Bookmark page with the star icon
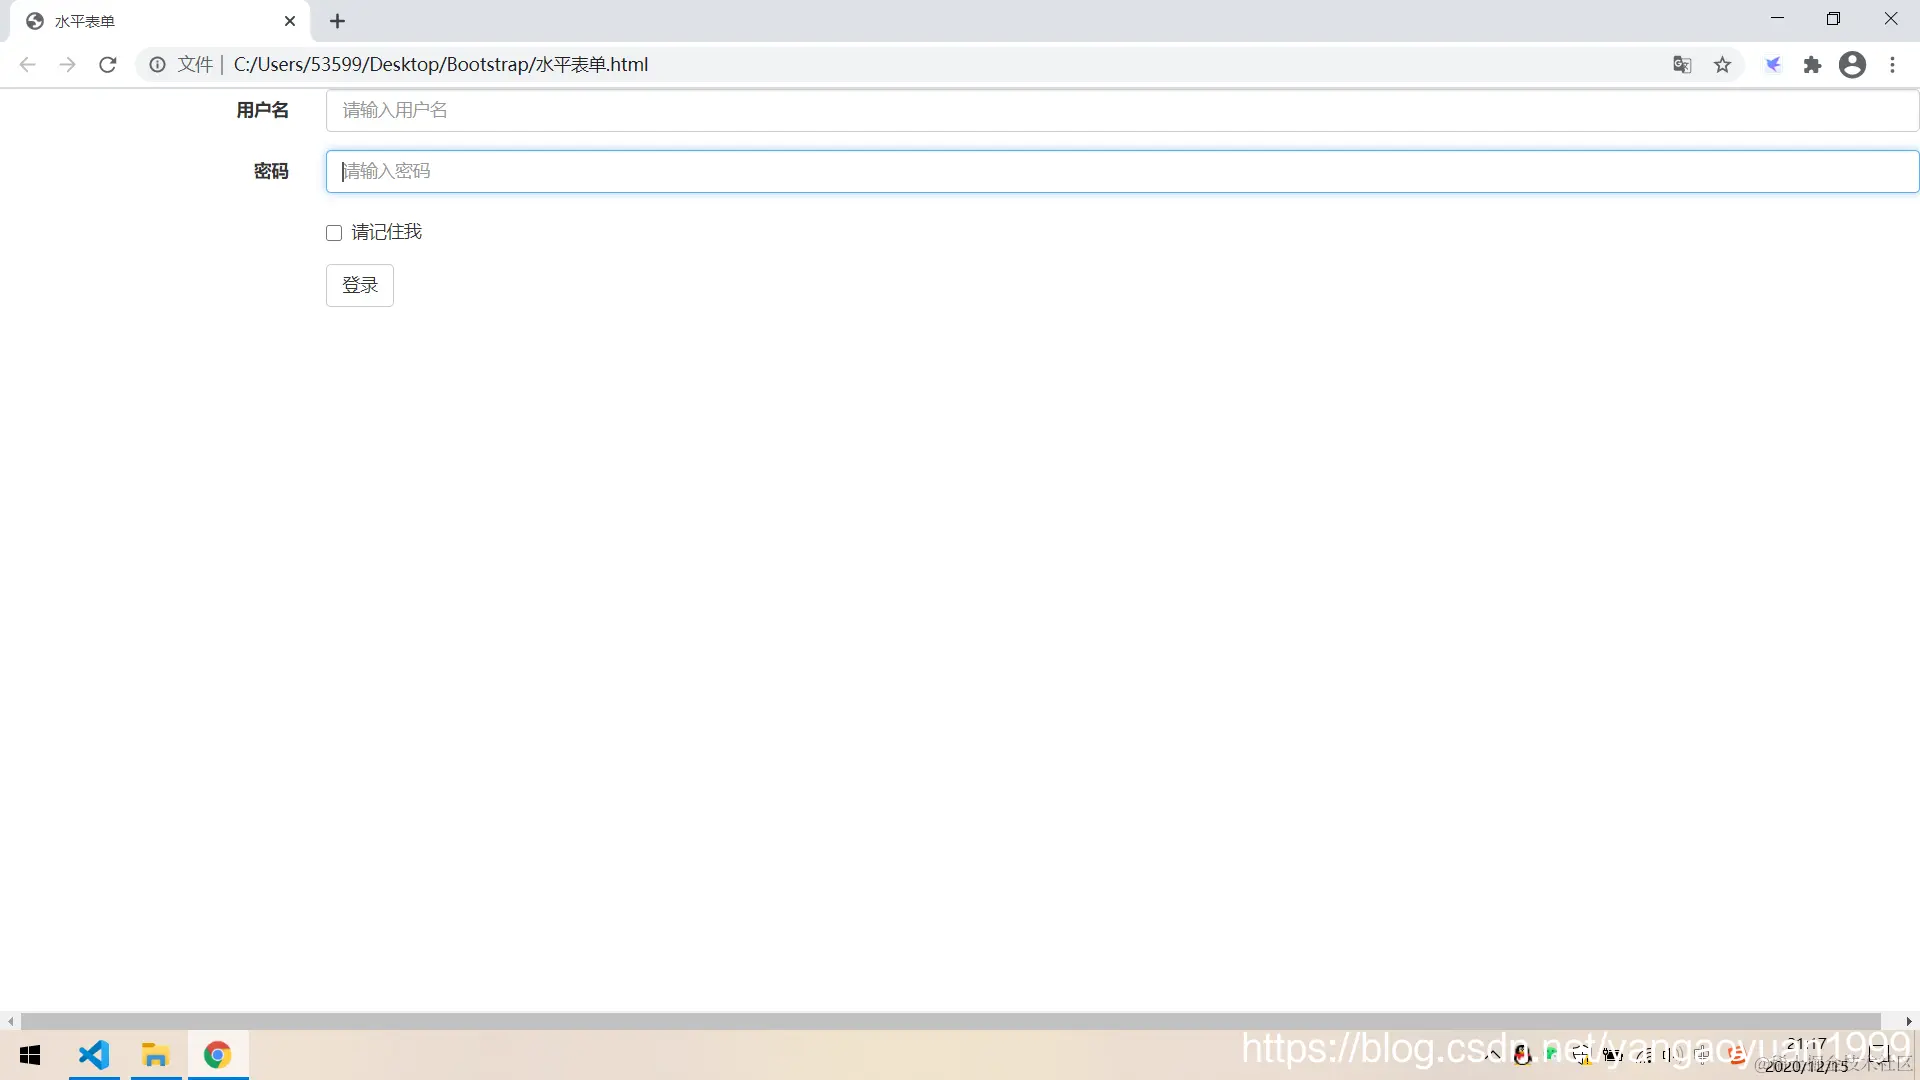The width and height of the screenshot is (1920, 1080). (1722, 65)
